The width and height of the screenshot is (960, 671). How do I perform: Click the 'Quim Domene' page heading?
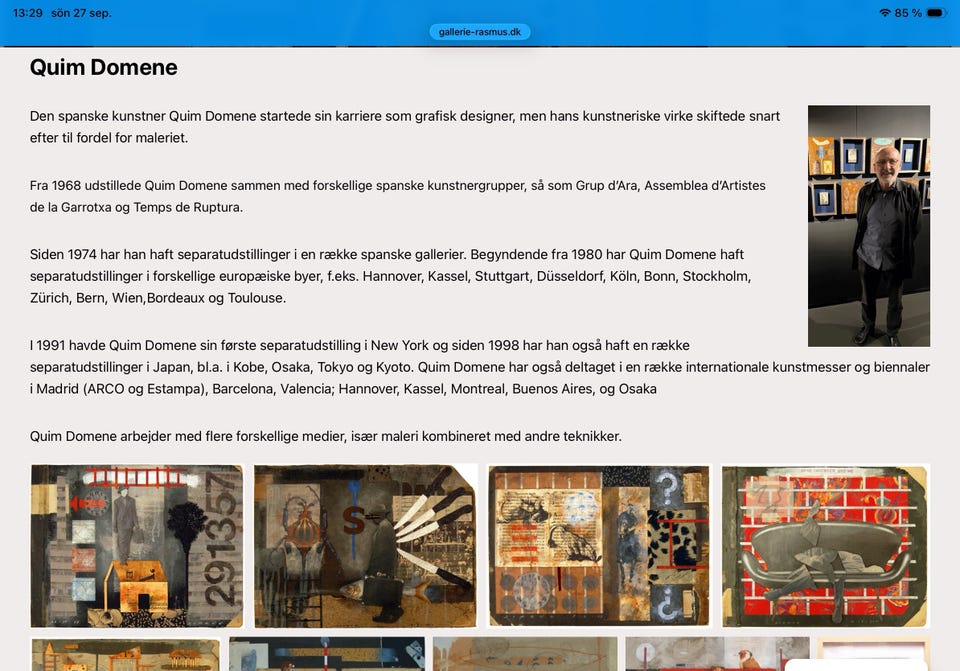pyautogui.click(x=103, y=67)
